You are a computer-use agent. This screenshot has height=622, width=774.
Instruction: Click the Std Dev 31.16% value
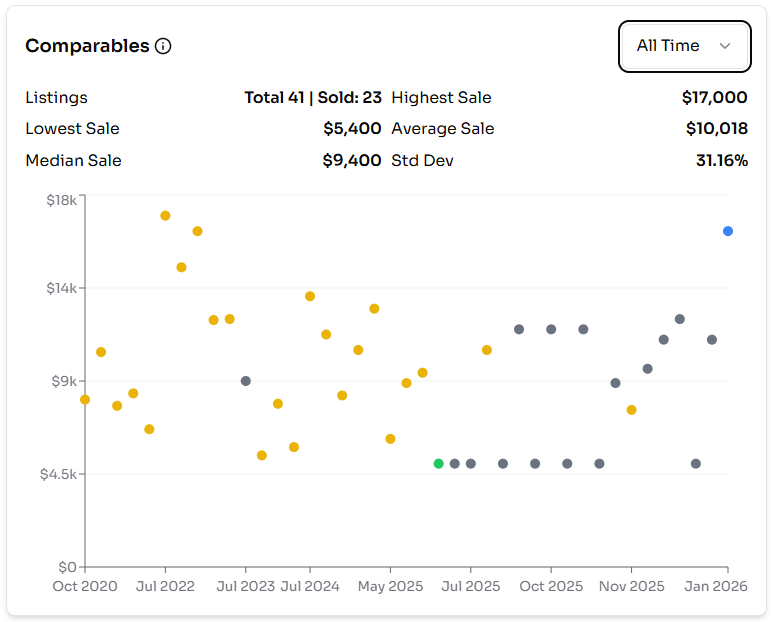click(721, 160)
